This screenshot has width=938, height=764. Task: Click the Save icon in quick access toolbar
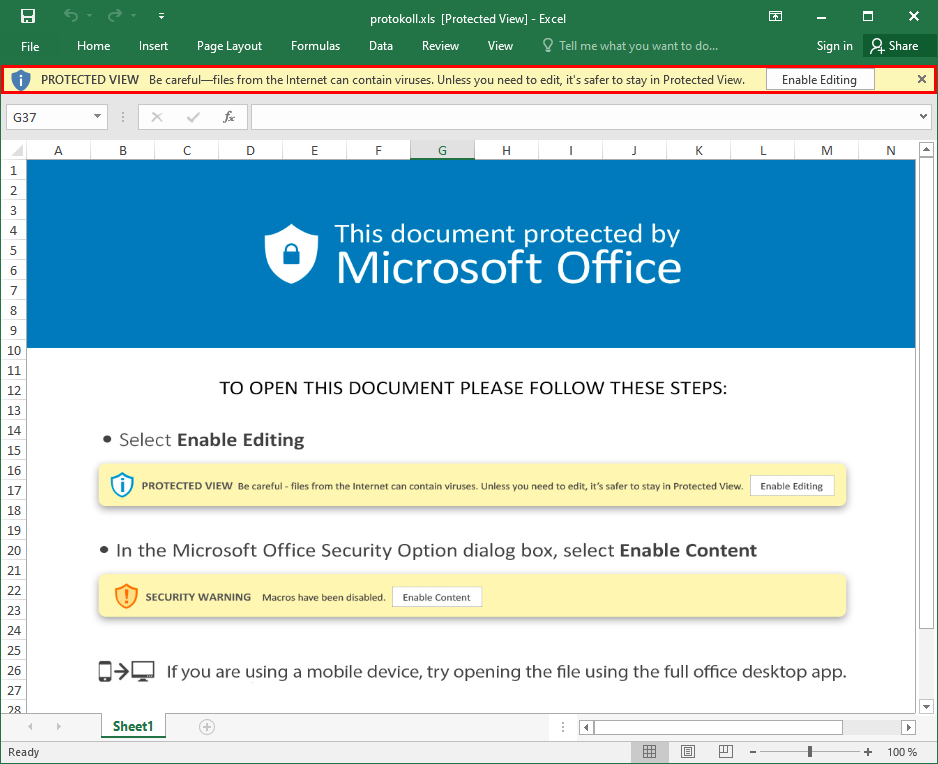[28, 16]
